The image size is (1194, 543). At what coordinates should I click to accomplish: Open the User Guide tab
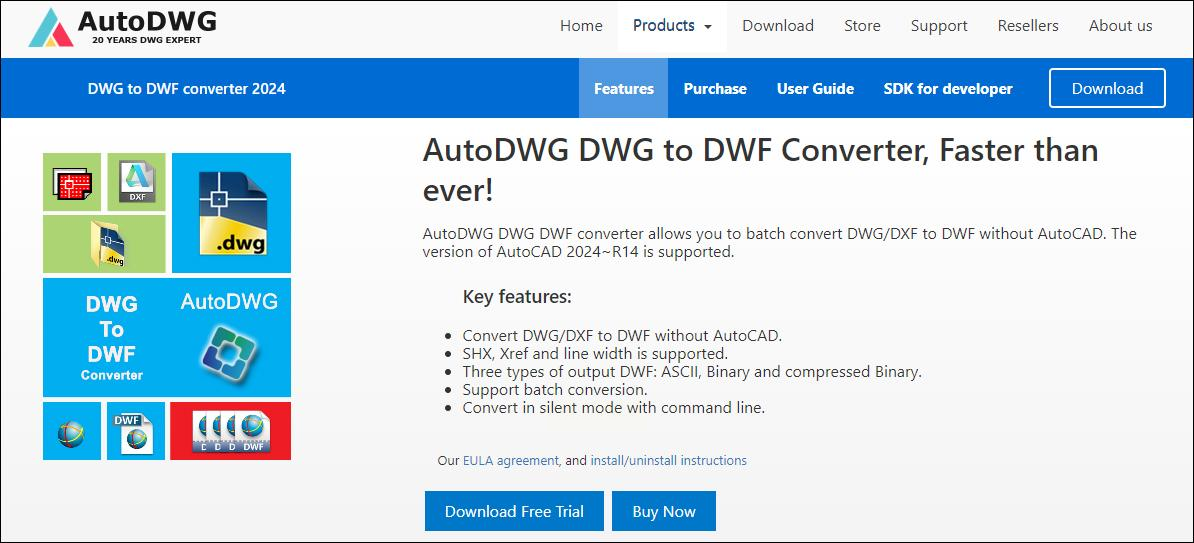[815, 88]
